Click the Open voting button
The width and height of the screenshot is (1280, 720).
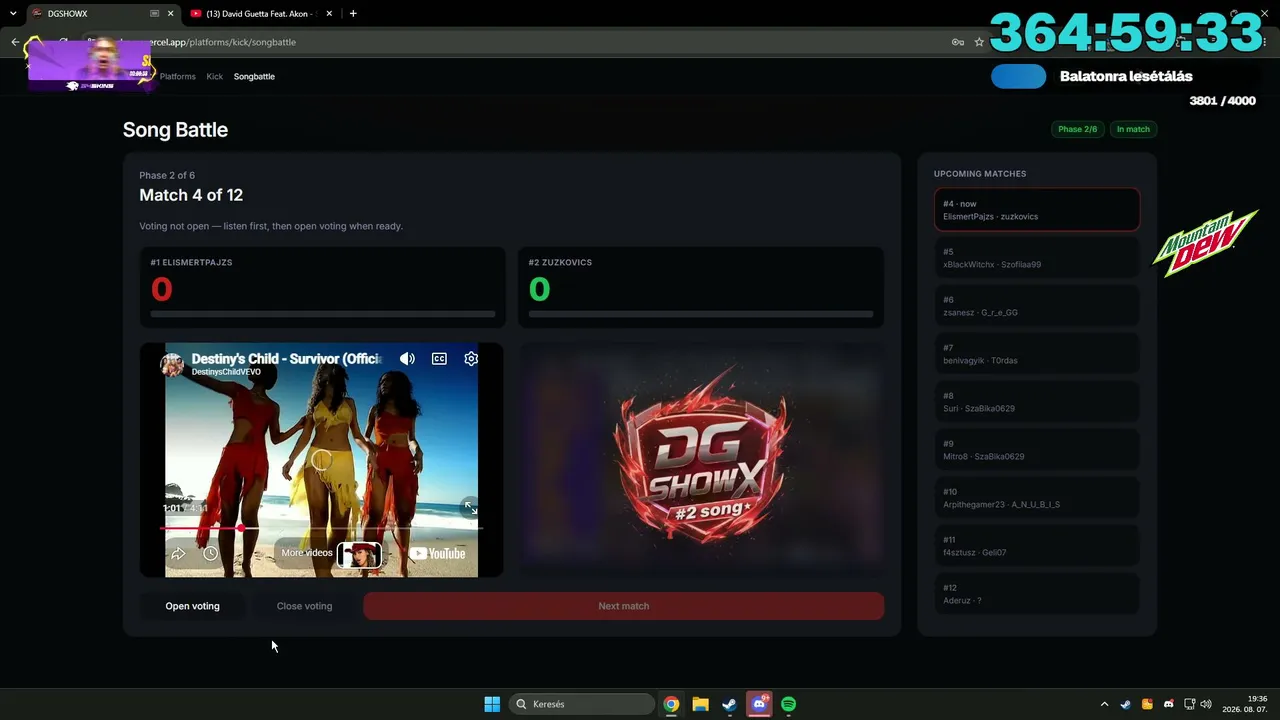192,606
